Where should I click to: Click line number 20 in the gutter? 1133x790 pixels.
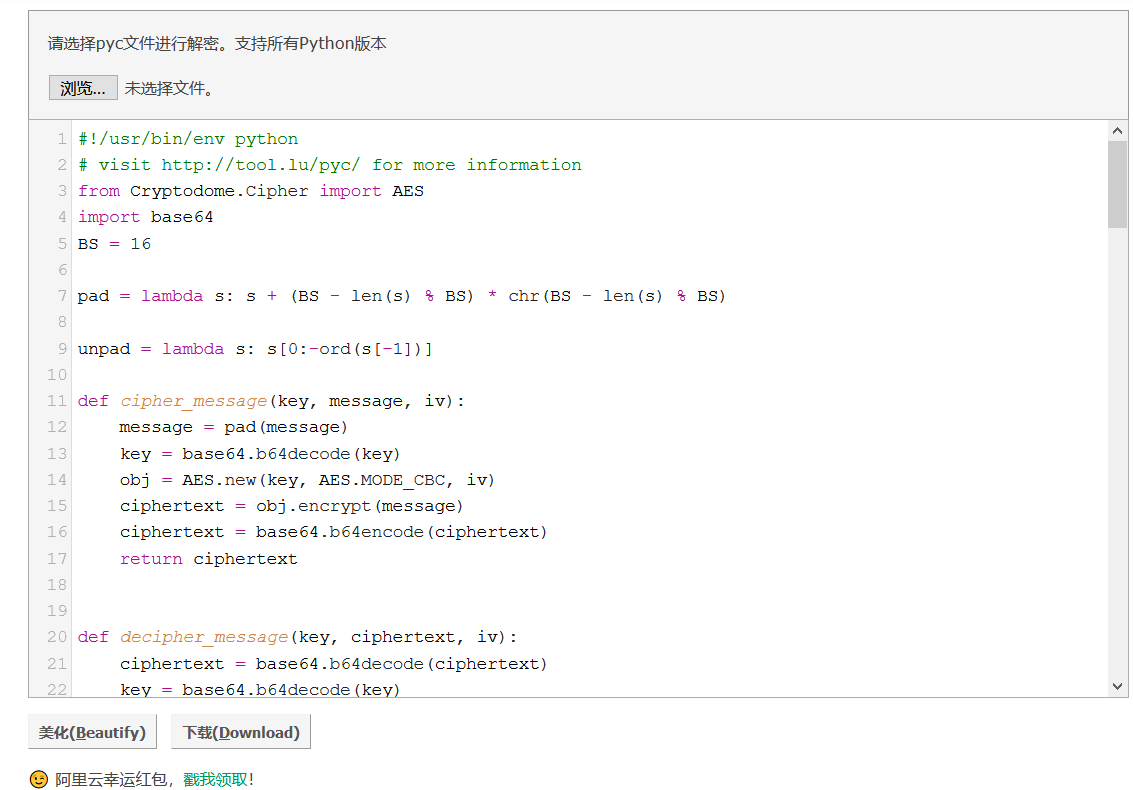coord(57,637)
